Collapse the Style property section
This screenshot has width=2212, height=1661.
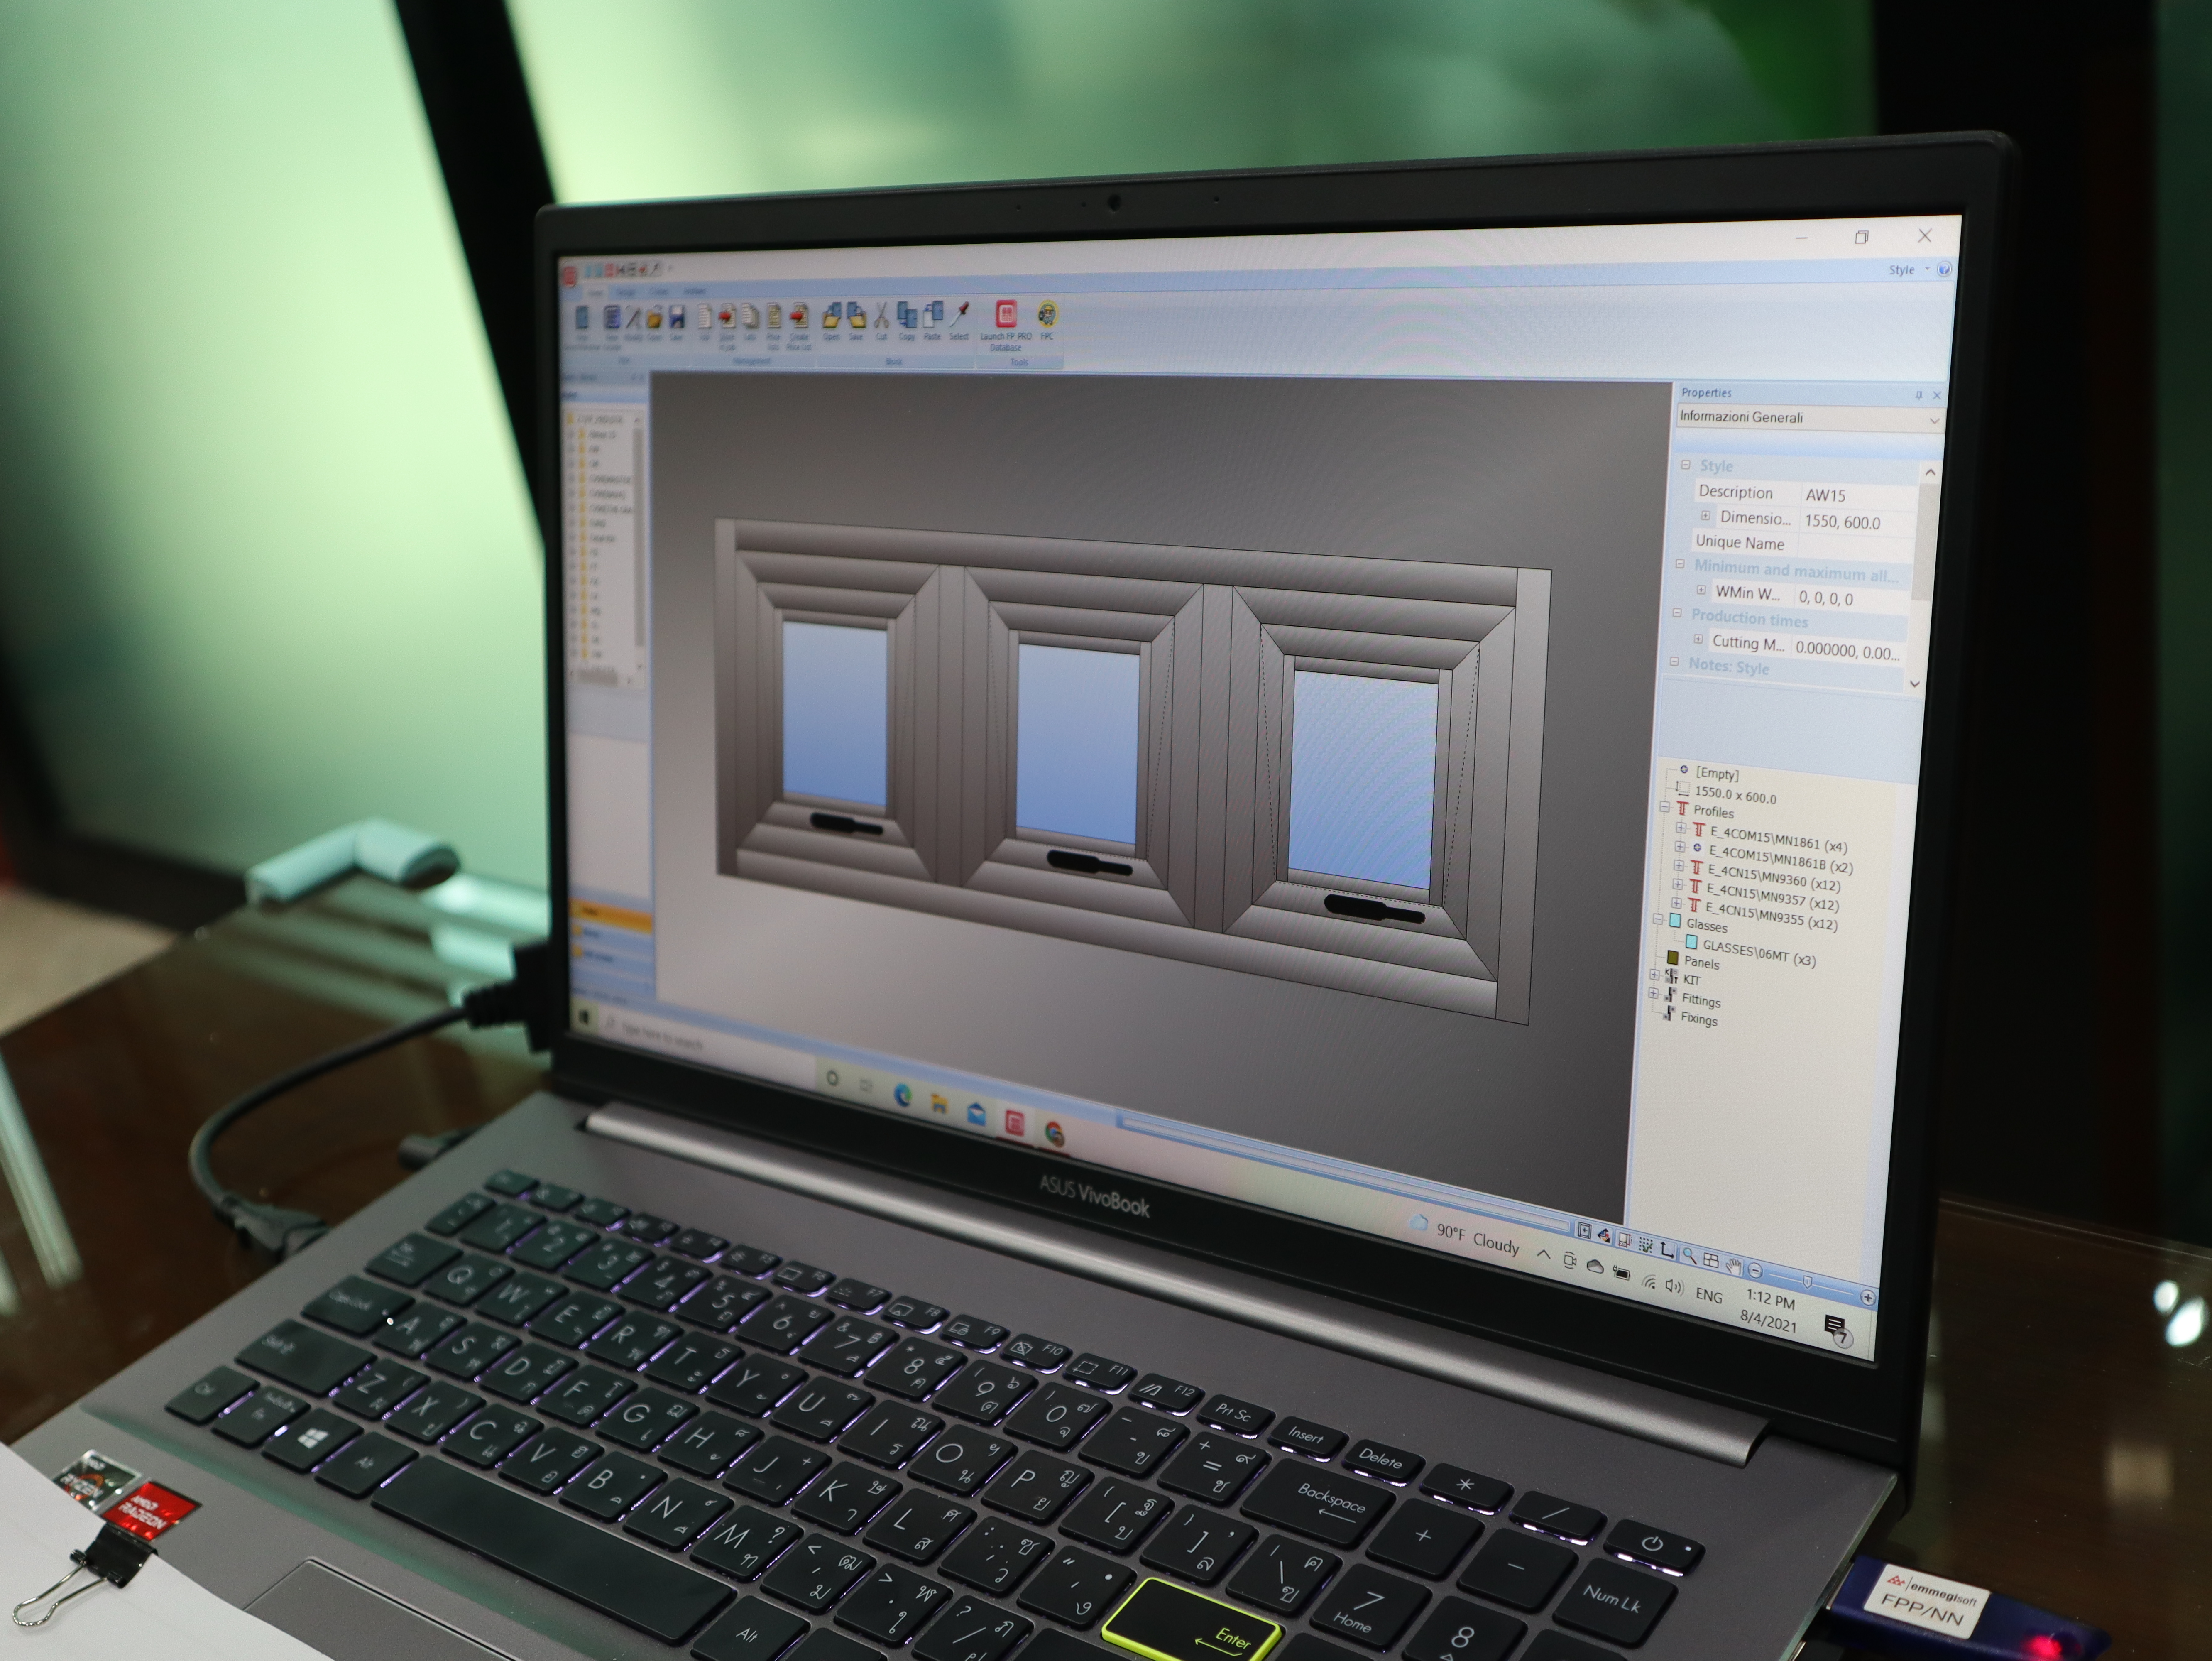[x=1686, y=465]
